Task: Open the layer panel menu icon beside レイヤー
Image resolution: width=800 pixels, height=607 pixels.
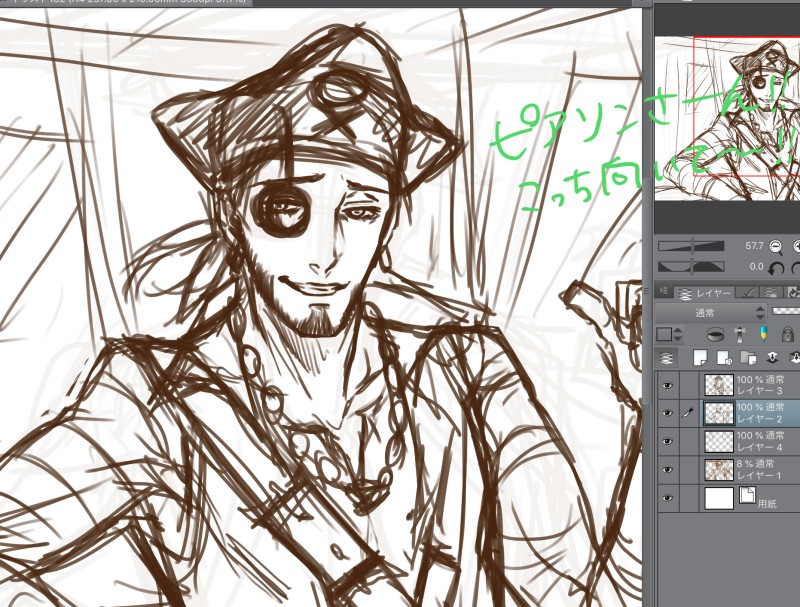Action: pyautogui.click(x=663, y=291)
